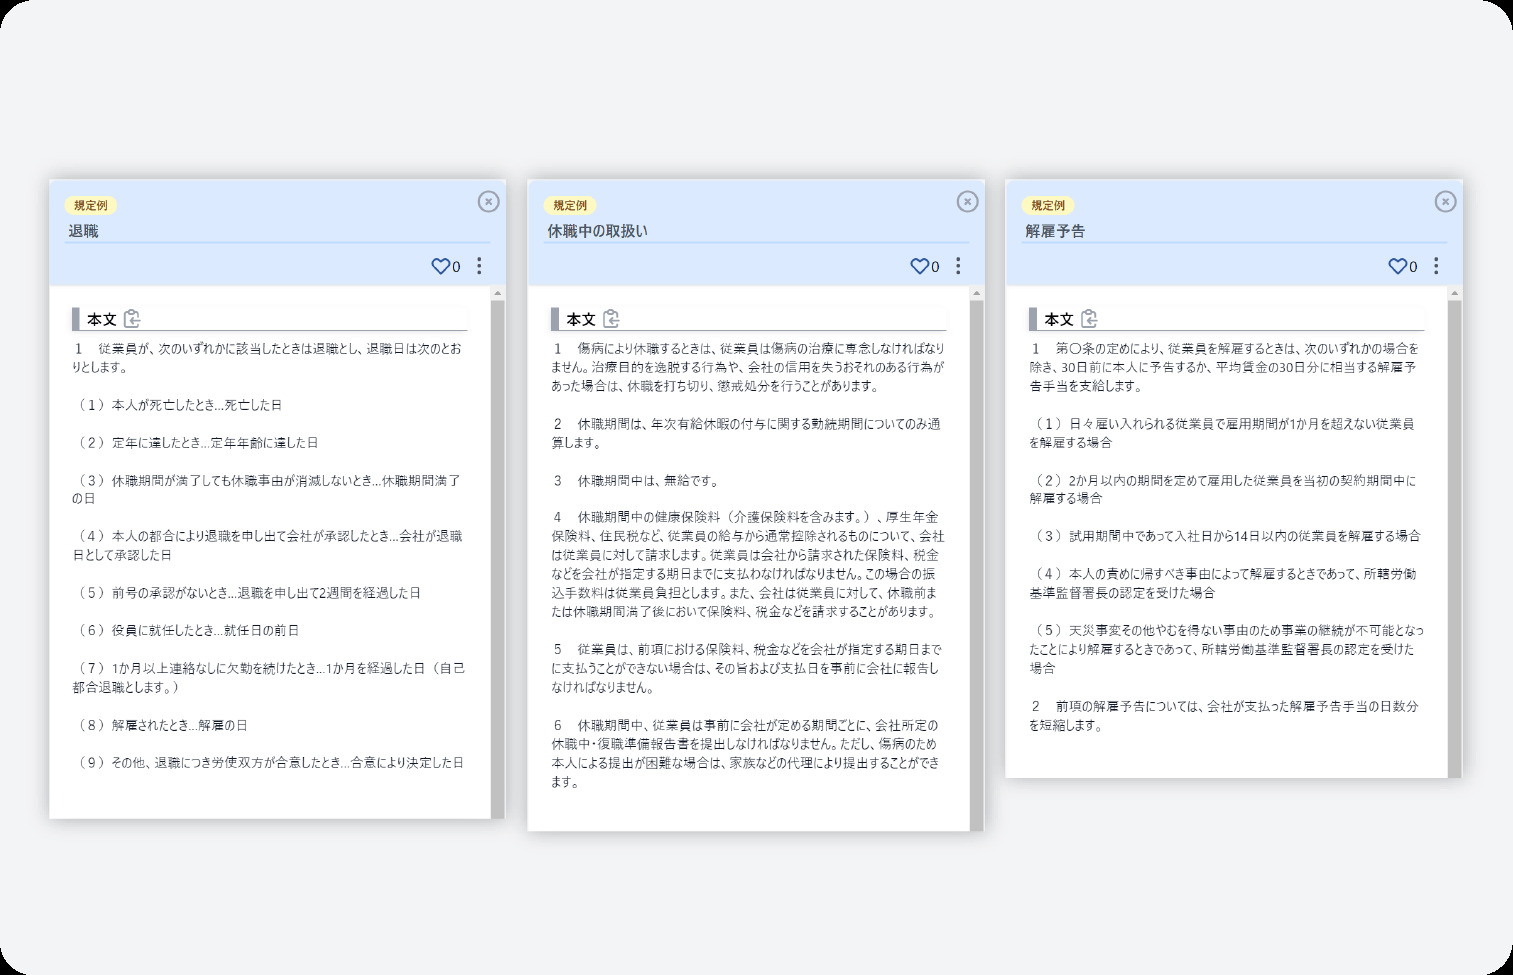The image size is (1513, 975).
Task: Copy the 本文 text in 解雇予告 card
Action: [x=1089, y=319]
